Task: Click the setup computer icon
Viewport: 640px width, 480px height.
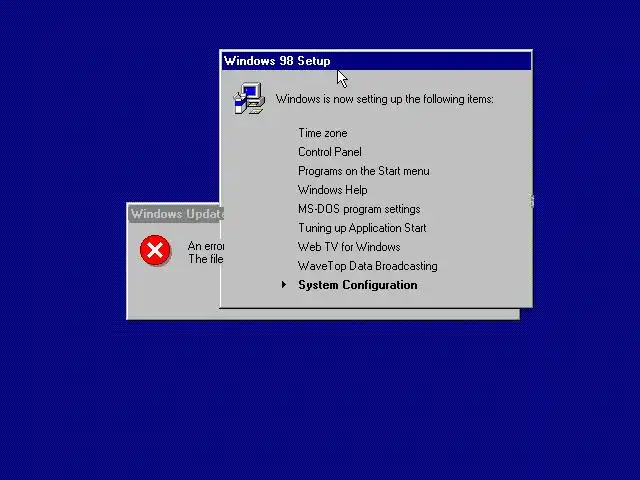Action: click(x=249, y=98)
